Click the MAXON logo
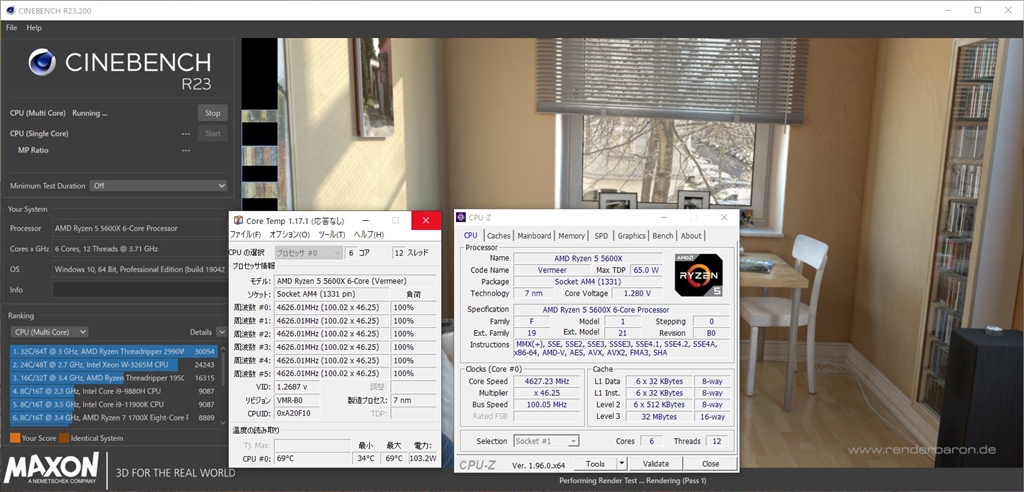The width and height of the screenshot is (1024, 492). [52, 468]
